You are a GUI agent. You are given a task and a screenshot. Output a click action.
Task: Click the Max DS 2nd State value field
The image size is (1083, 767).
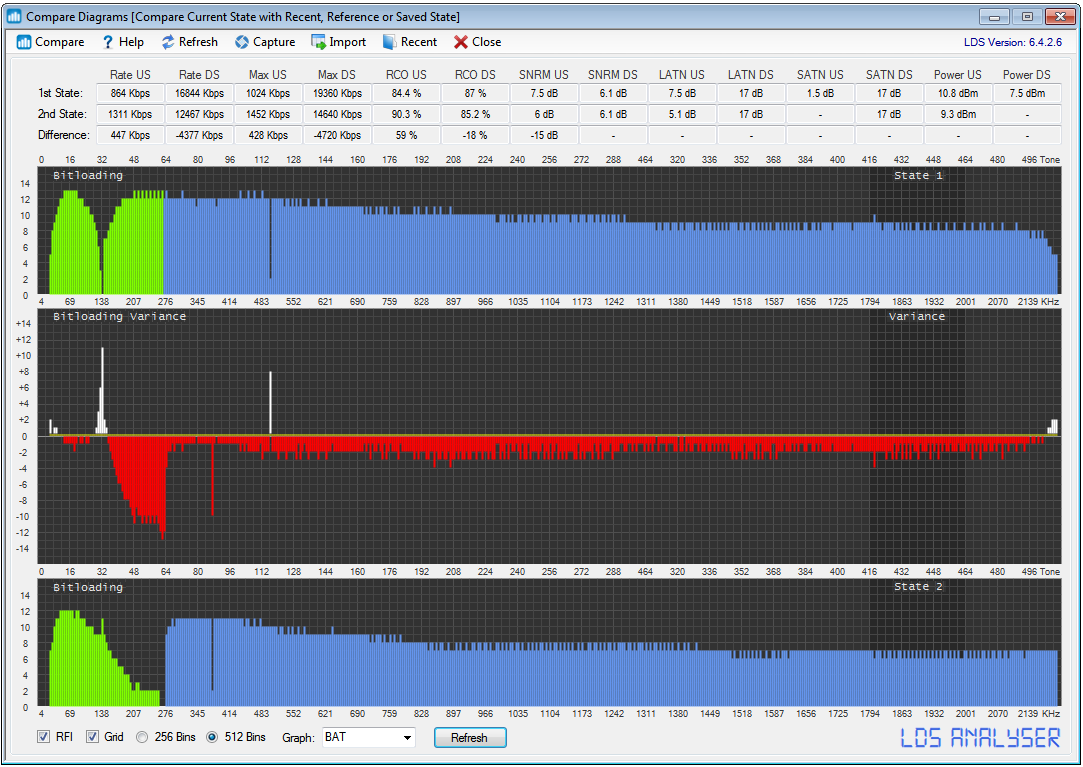337,114
